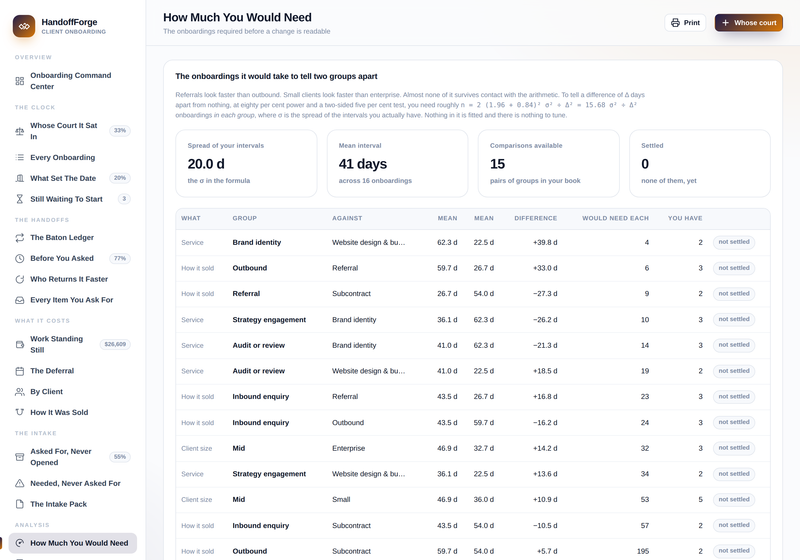Select the Spread of your intervals card
The width and height of the screenshot is (800, 560).
[x=246, y=163]
